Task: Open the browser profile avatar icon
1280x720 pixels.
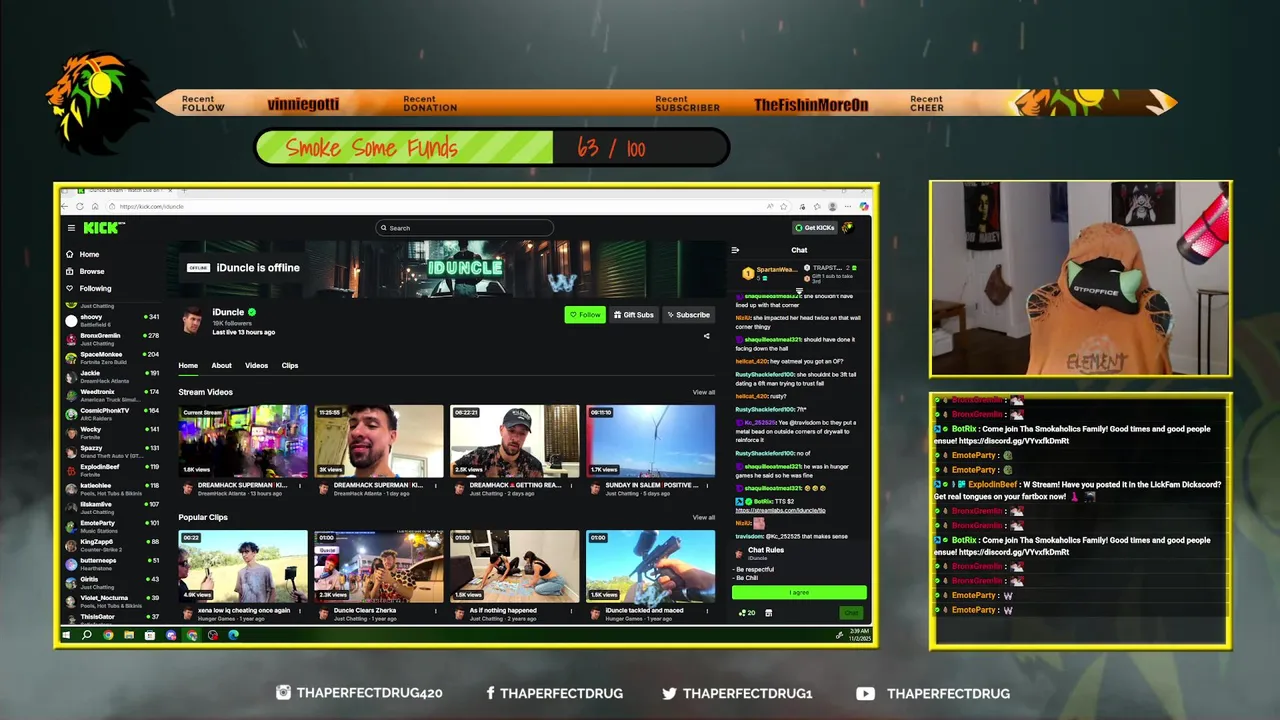Action: tap(833, 206)
